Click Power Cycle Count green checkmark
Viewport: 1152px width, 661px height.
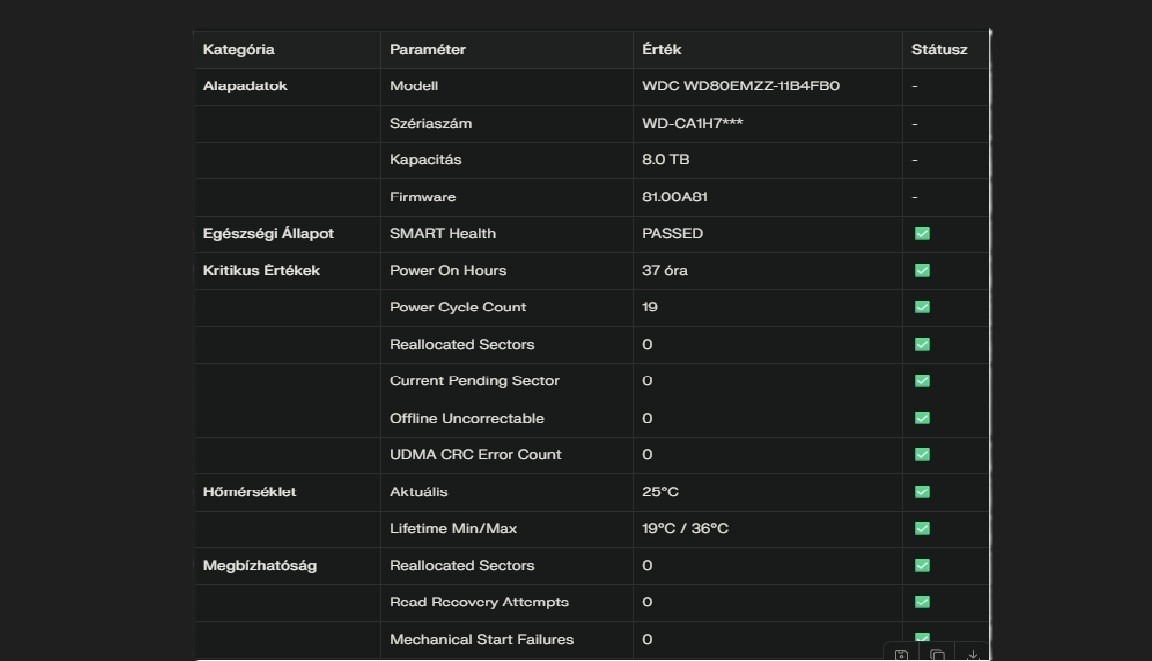[x=922, y=307]
